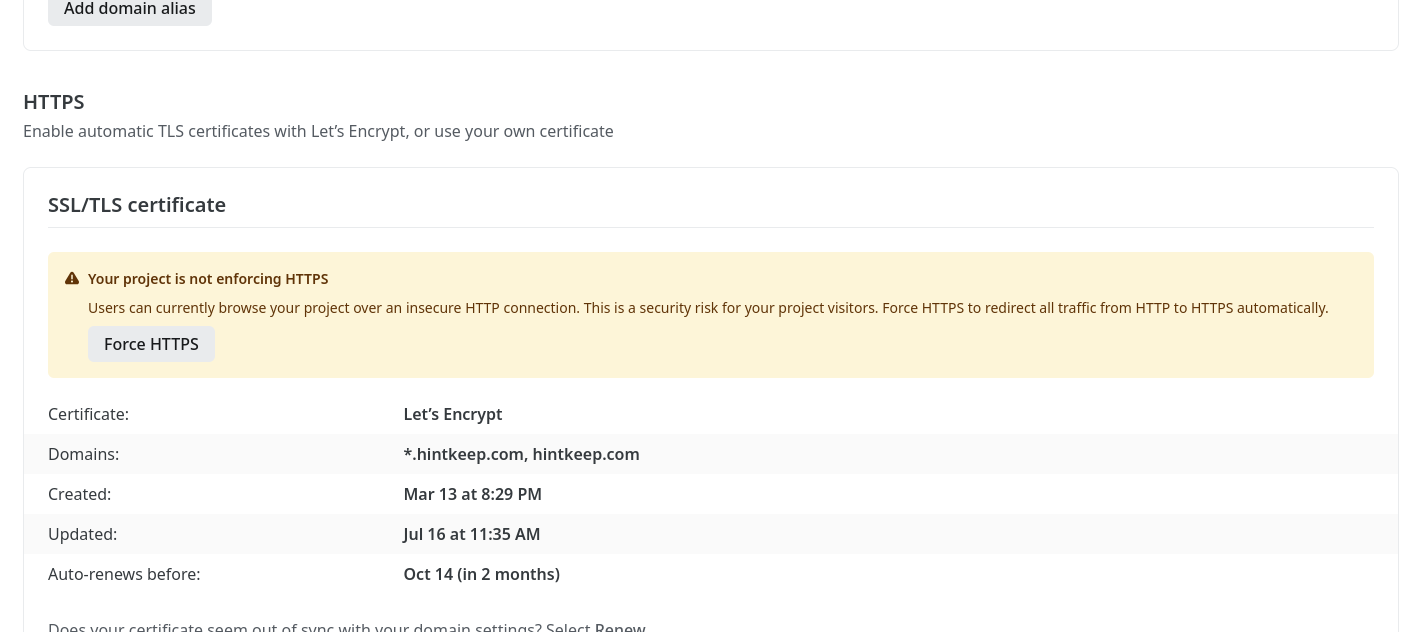Select the HTTPS section heading

[54, 102]
